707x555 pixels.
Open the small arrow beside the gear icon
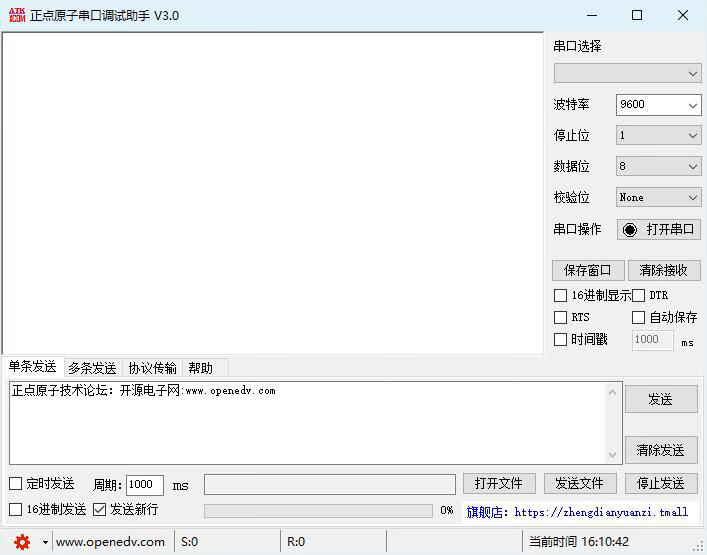(45, 542)
